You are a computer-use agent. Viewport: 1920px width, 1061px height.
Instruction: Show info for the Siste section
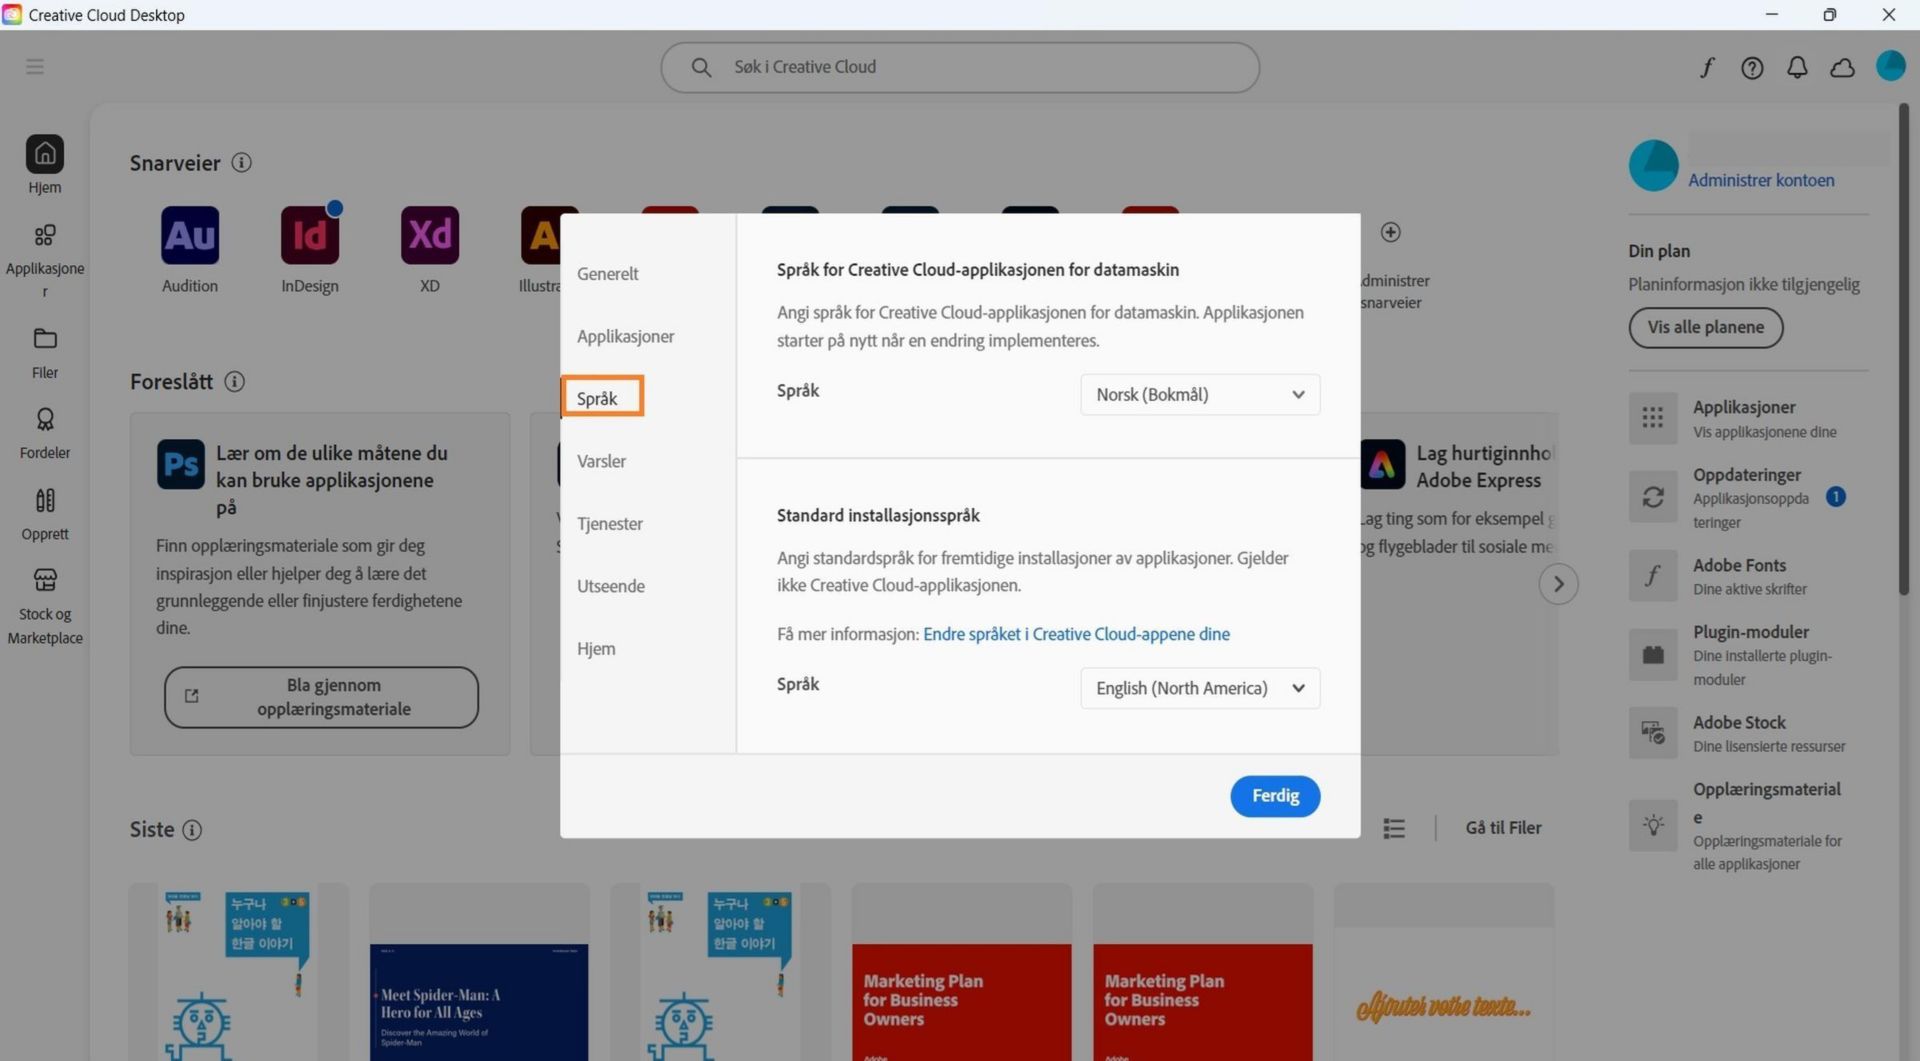[192, 830]
